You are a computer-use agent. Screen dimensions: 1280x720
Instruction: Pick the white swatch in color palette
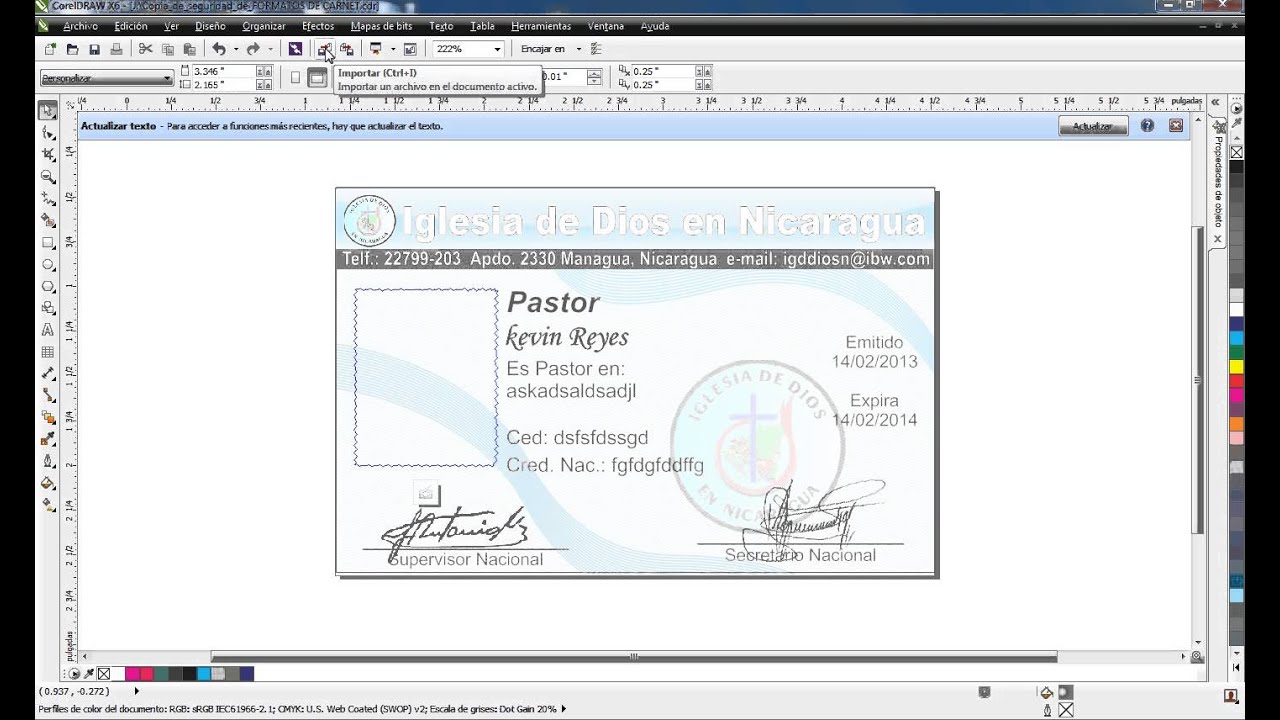[1237, 309]
